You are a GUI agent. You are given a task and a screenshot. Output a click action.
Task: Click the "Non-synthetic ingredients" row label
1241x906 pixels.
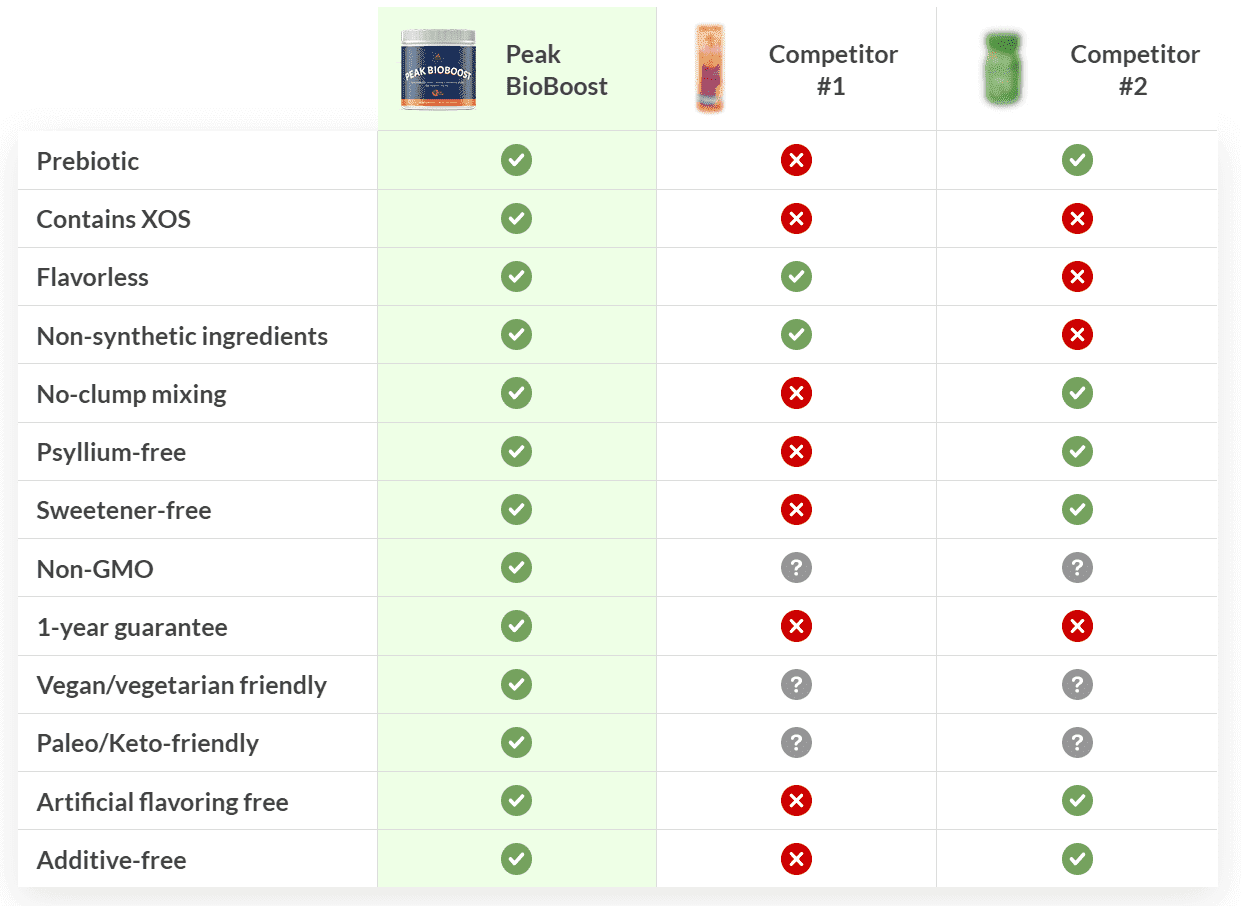point(182,336)
